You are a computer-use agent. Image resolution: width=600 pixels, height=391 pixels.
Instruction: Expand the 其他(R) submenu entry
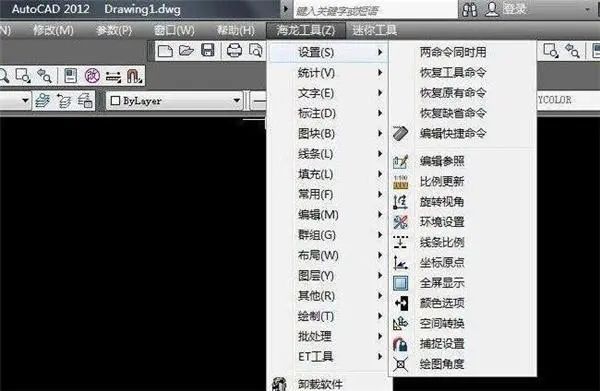pos(328,295)
